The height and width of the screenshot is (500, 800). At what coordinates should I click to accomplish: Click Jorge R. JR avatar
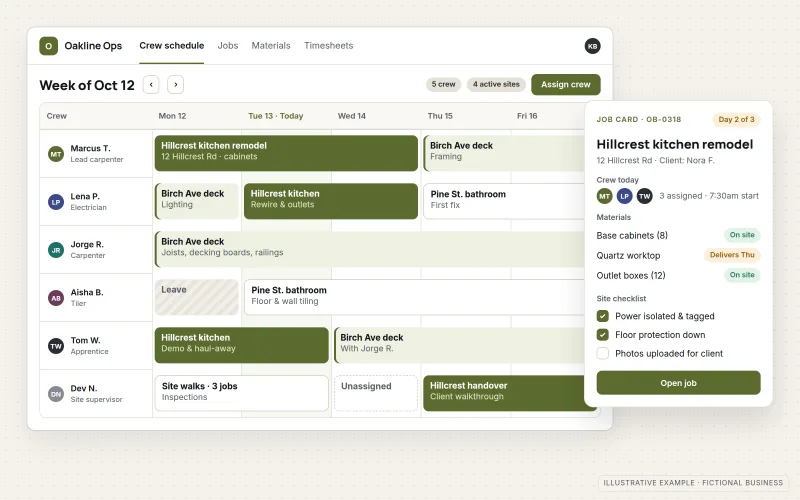[x=56, y=250]
